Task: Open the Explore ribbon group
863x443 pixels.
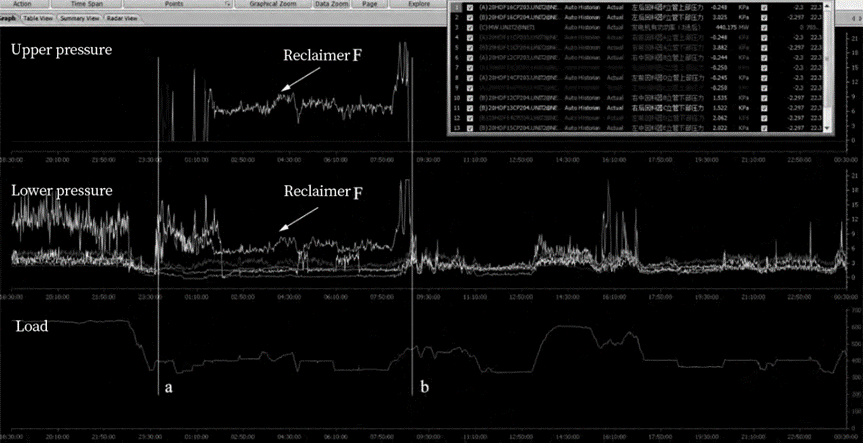Action: tap(419, 3)
